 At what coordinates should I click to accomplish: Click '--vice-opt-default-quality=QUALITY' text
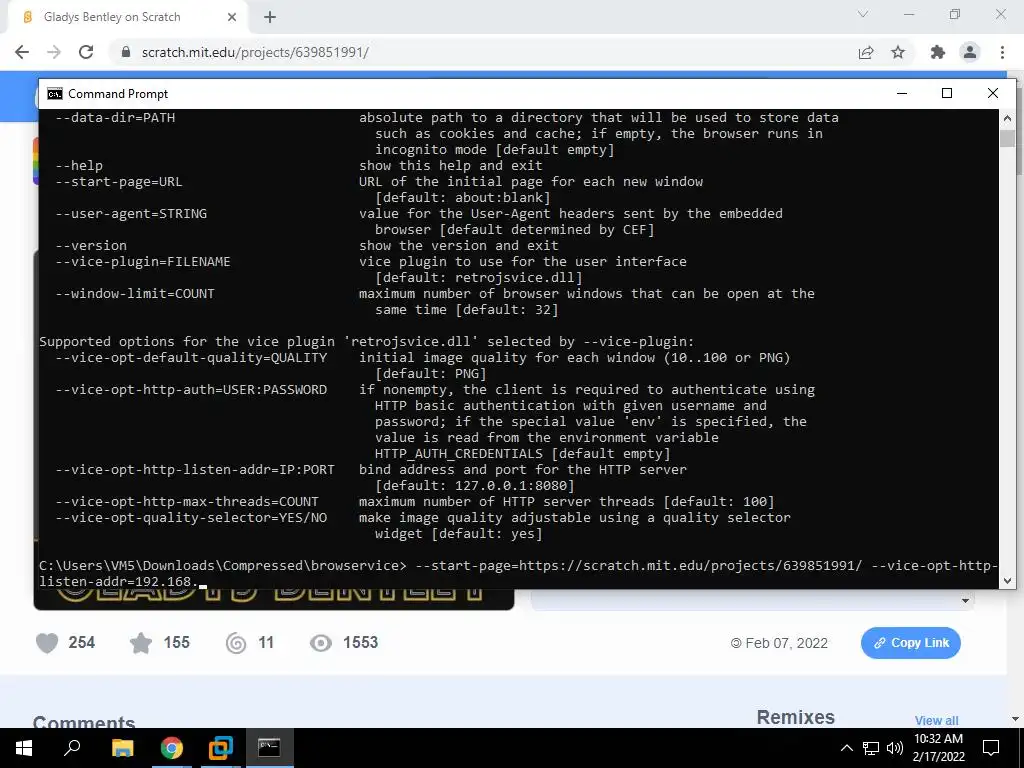coord(191,357)
